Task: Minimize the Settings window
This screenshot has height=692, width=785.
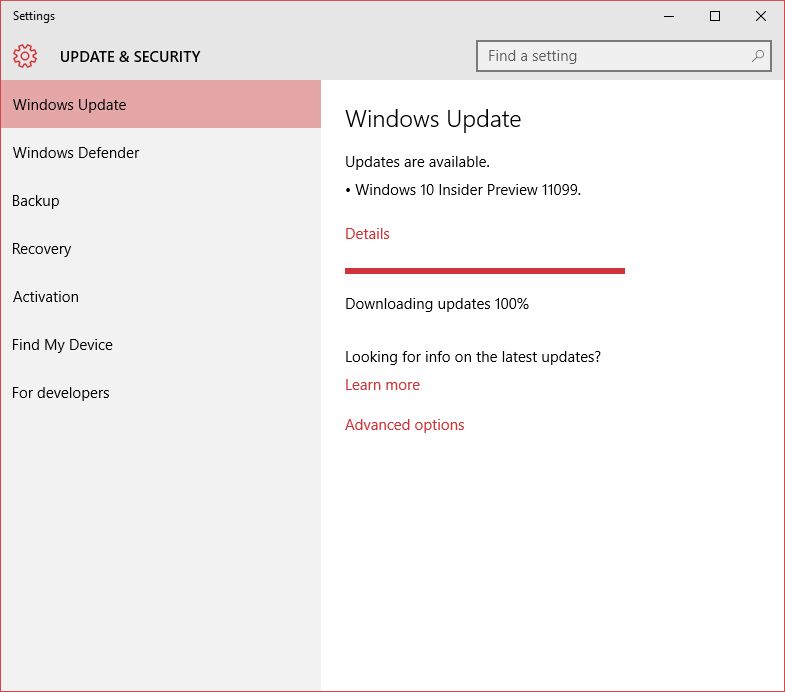Action: click(669, 16)
